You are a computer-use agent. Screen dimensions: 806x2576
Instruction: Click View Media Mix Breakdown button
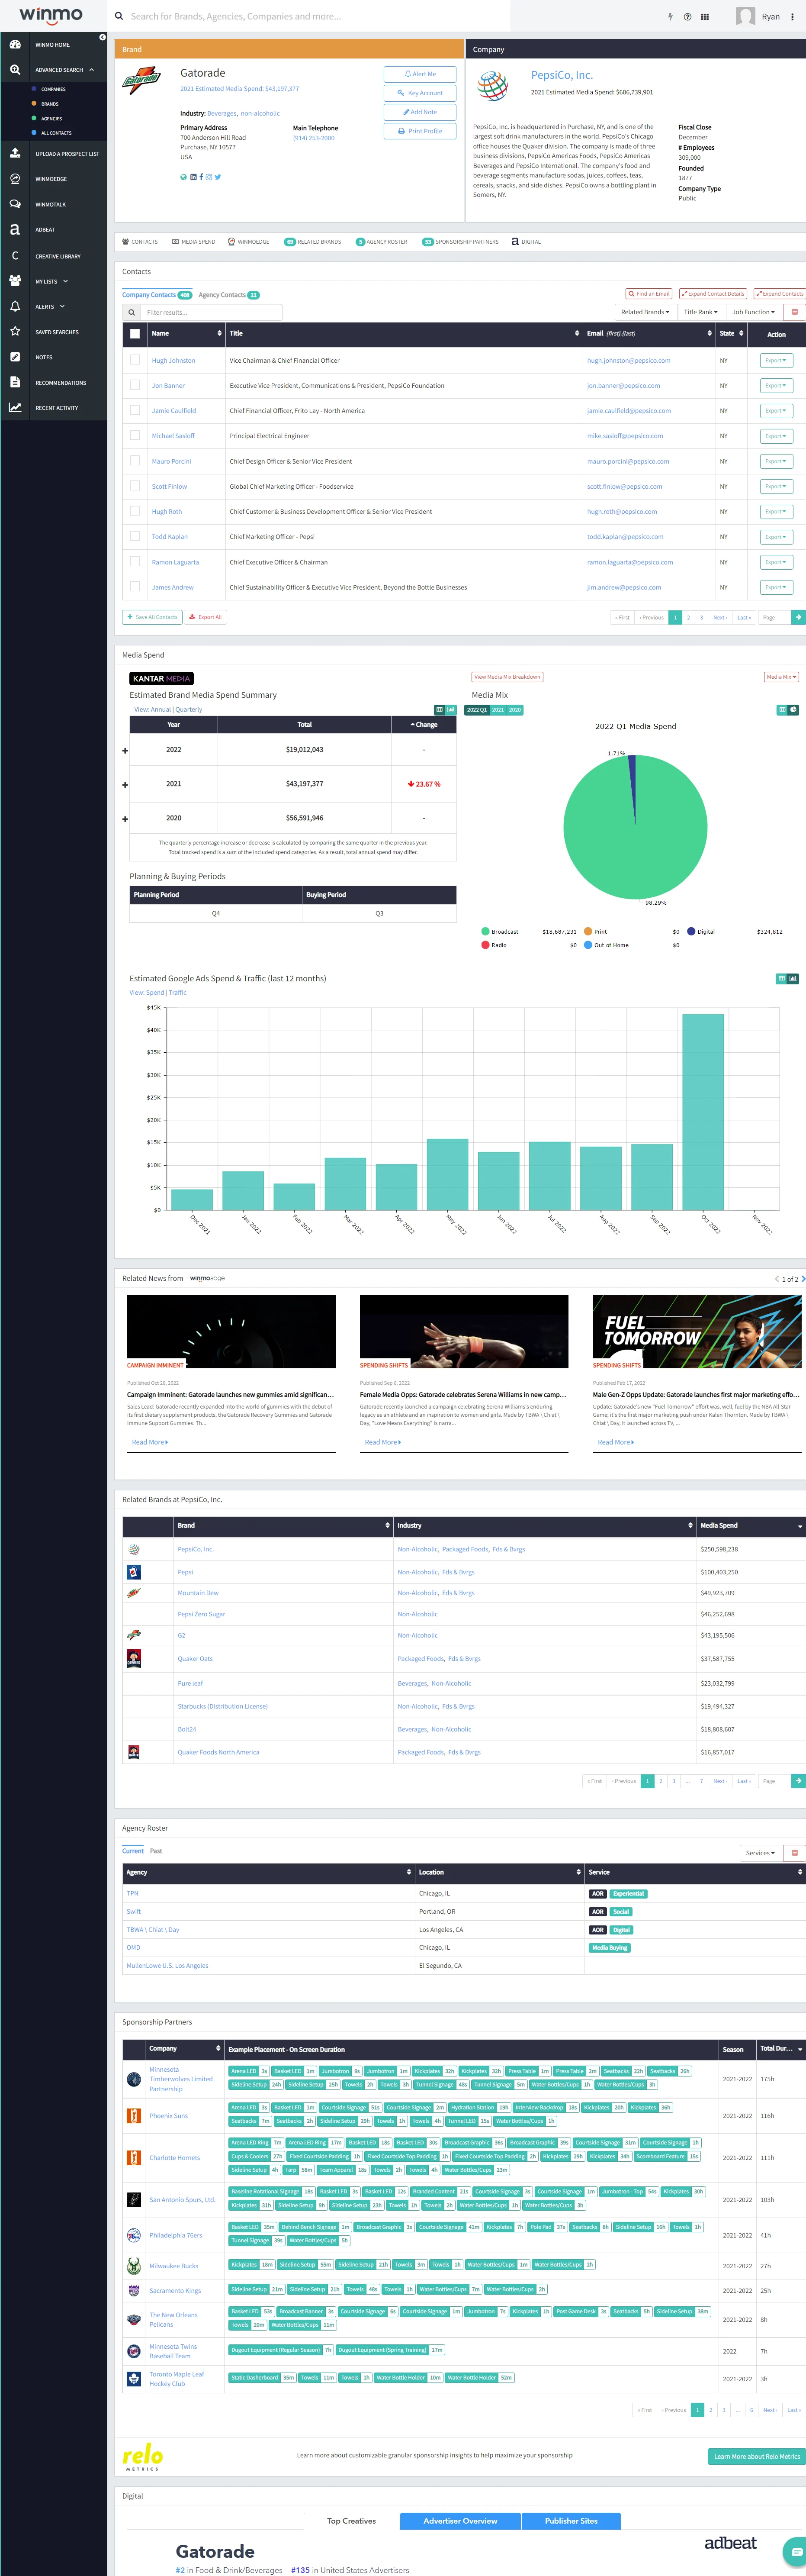coord(507,677)
